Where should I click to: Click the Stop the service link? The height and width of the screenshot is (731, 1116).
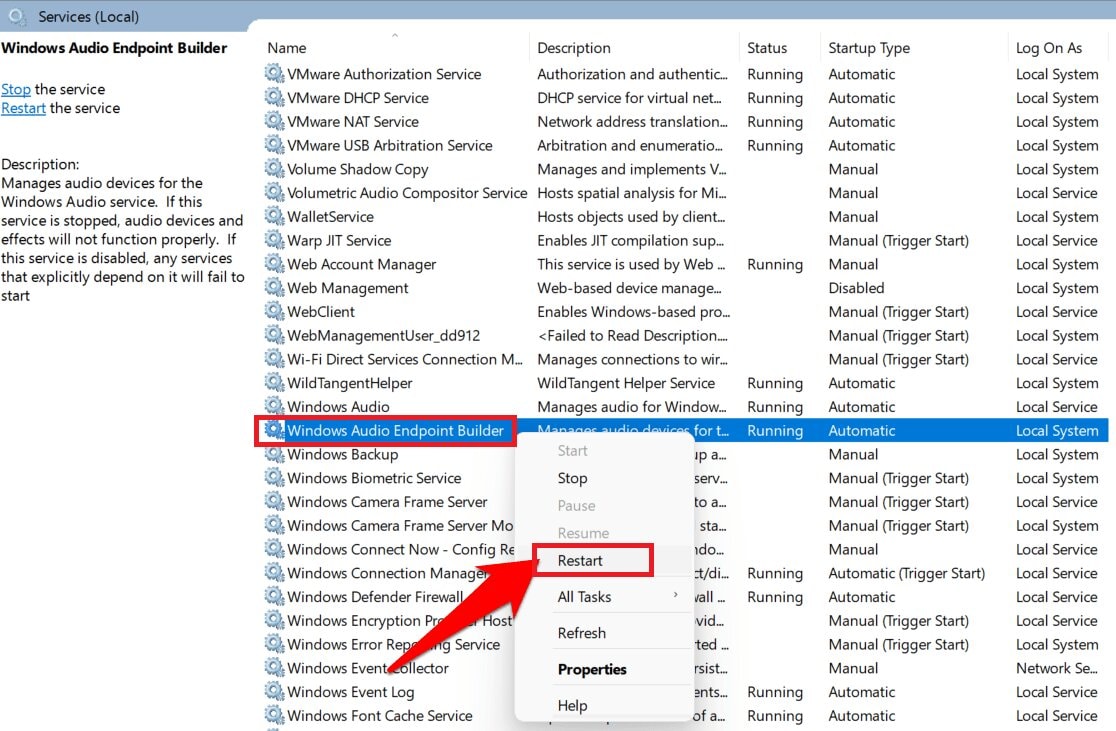(x=15, y=89)
